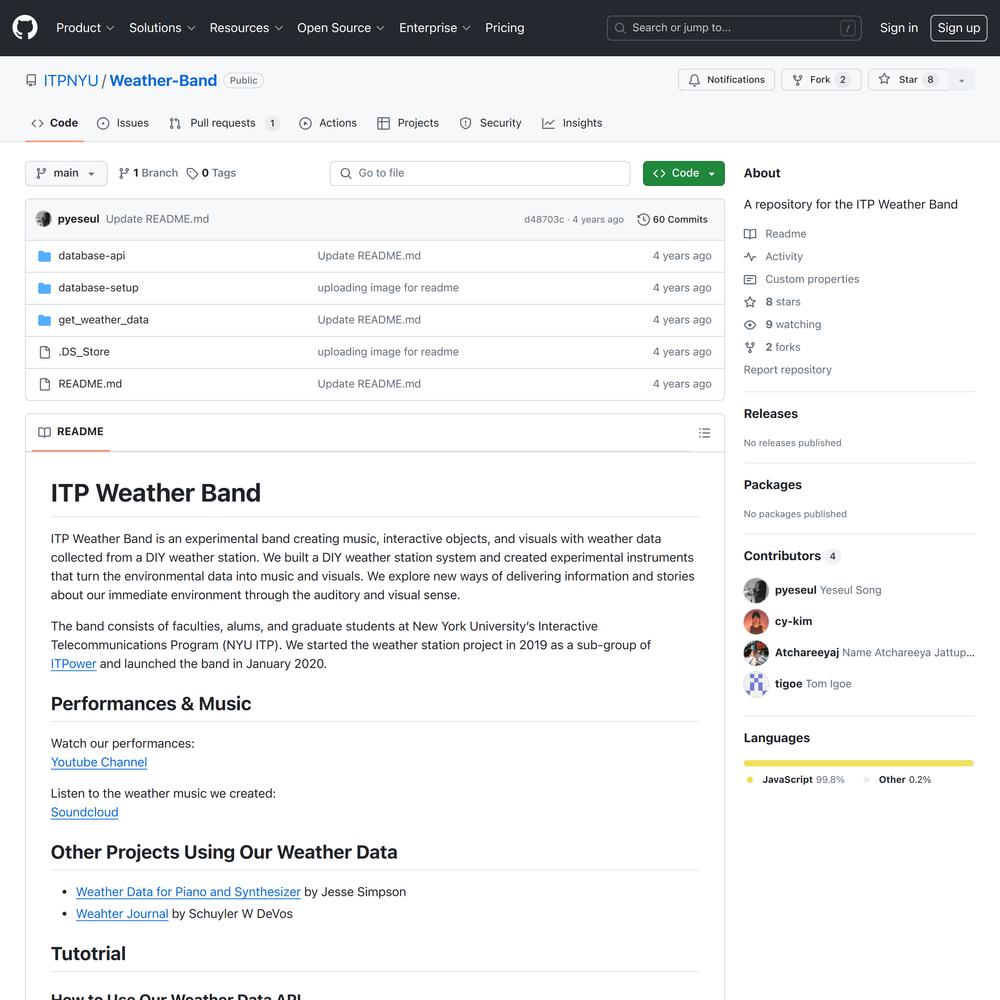1000x1000 pixels.
Task: Click the bell icon in Notifications button
Action: [x=694, y=80]
